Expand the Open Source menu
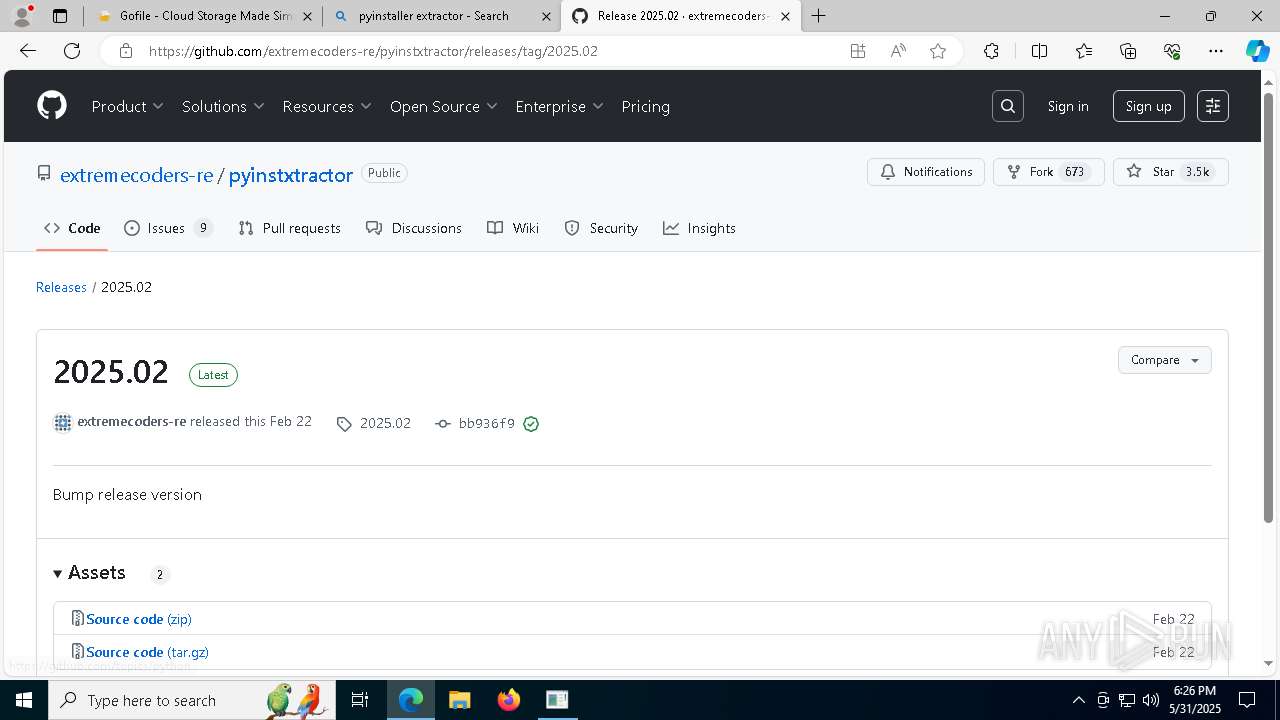The image size is (1280, 720). tap(444, 106)
